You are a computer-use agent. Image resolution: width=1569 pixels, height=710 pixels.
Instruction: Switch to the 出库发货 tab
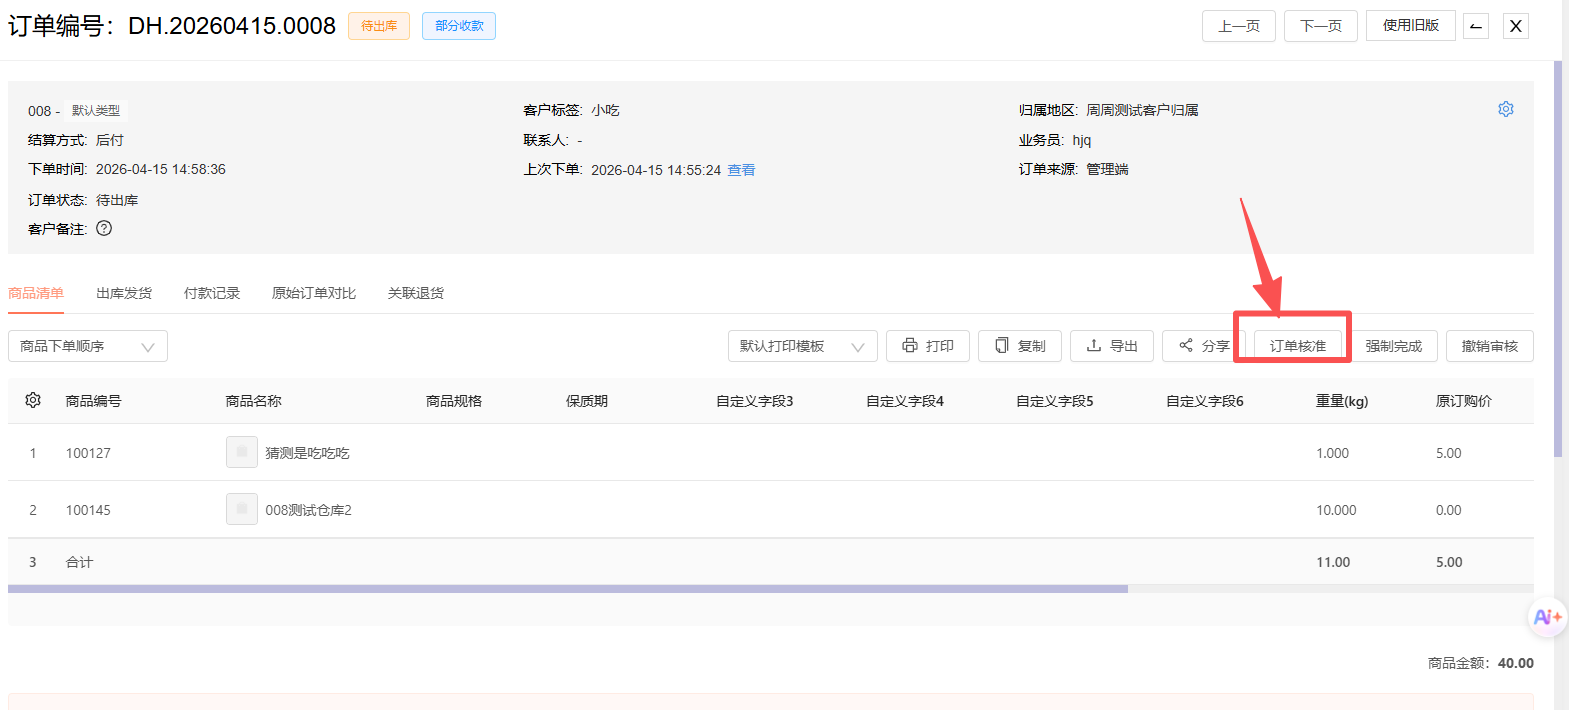coord(124,293)
